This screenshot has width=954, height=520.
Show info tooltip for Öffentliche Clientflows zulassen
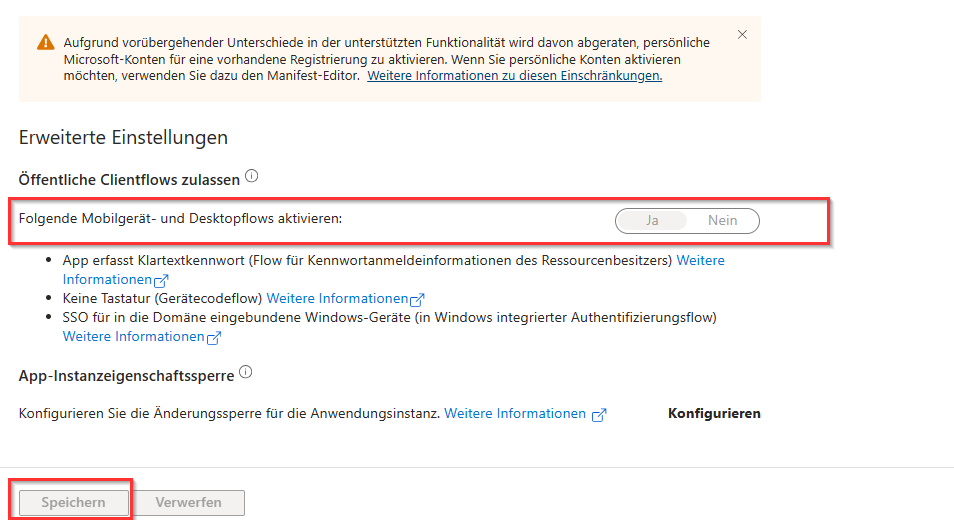(x=251, y=176)
